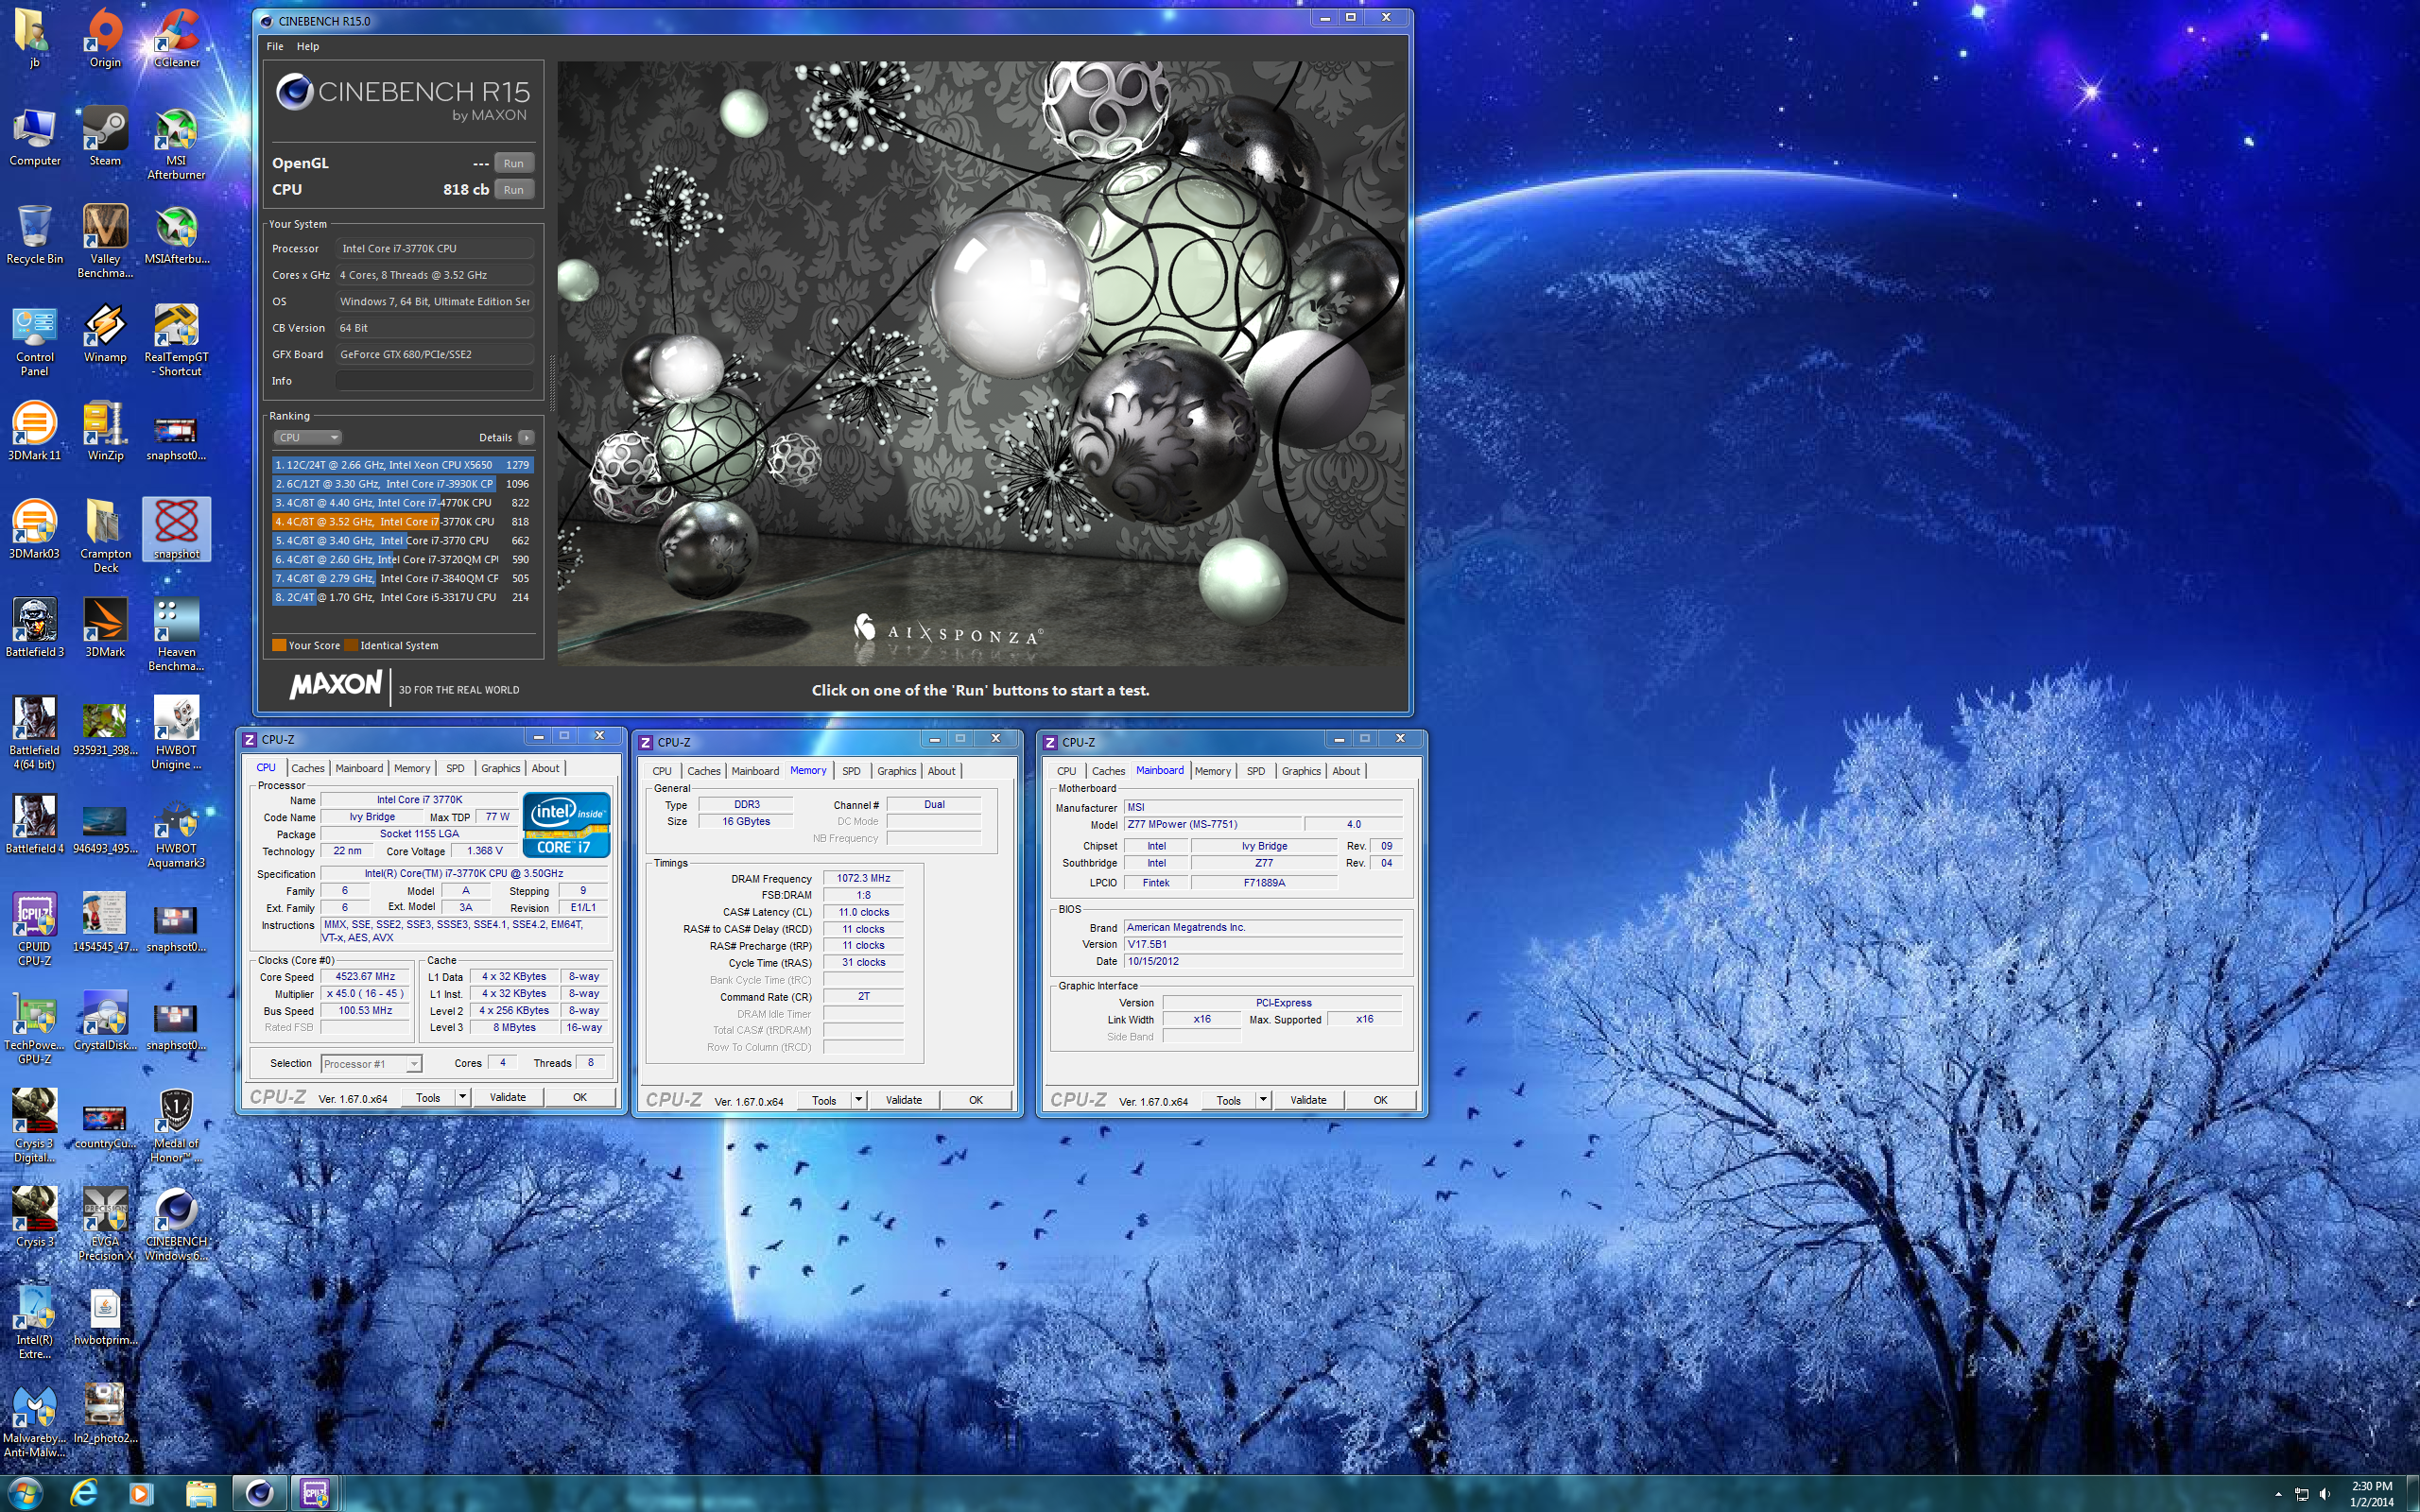Open the RealTempGT shortcut
Viewport: 2420px width, 1512px height.
[176, 339]
